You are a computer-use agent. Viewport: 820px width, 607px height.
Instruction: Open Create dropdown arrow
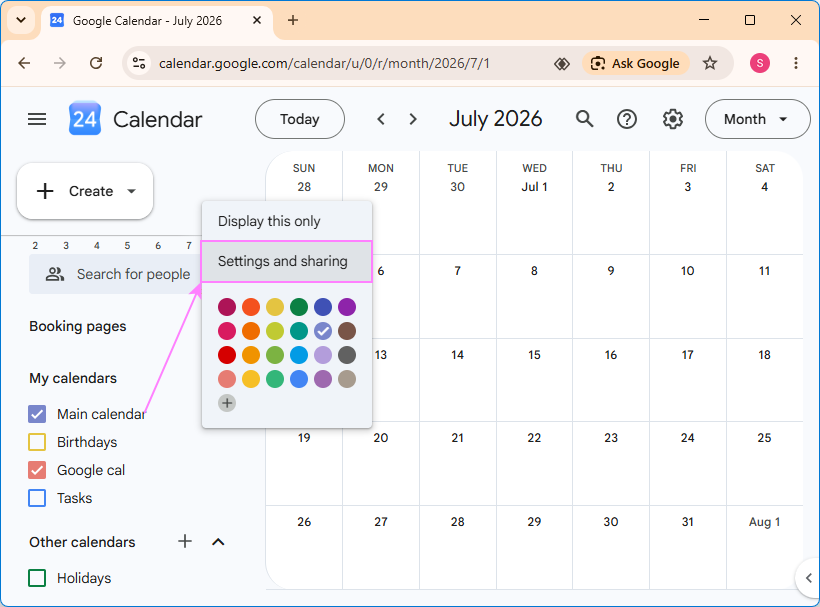[x=132, y=191]
